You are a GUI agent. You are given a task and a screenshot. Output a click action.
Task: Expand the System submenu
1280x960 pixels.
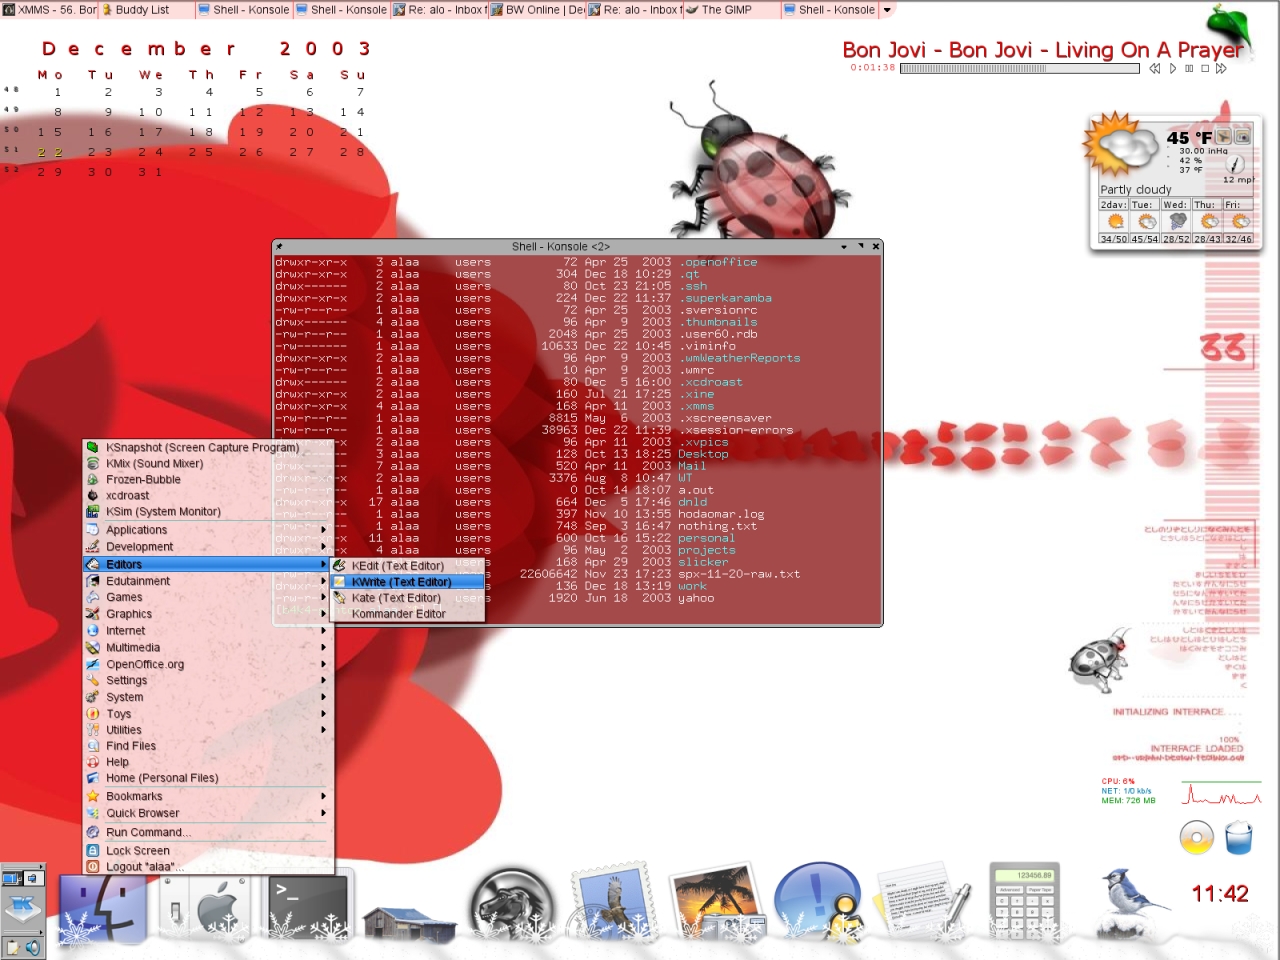coord(207,697)
